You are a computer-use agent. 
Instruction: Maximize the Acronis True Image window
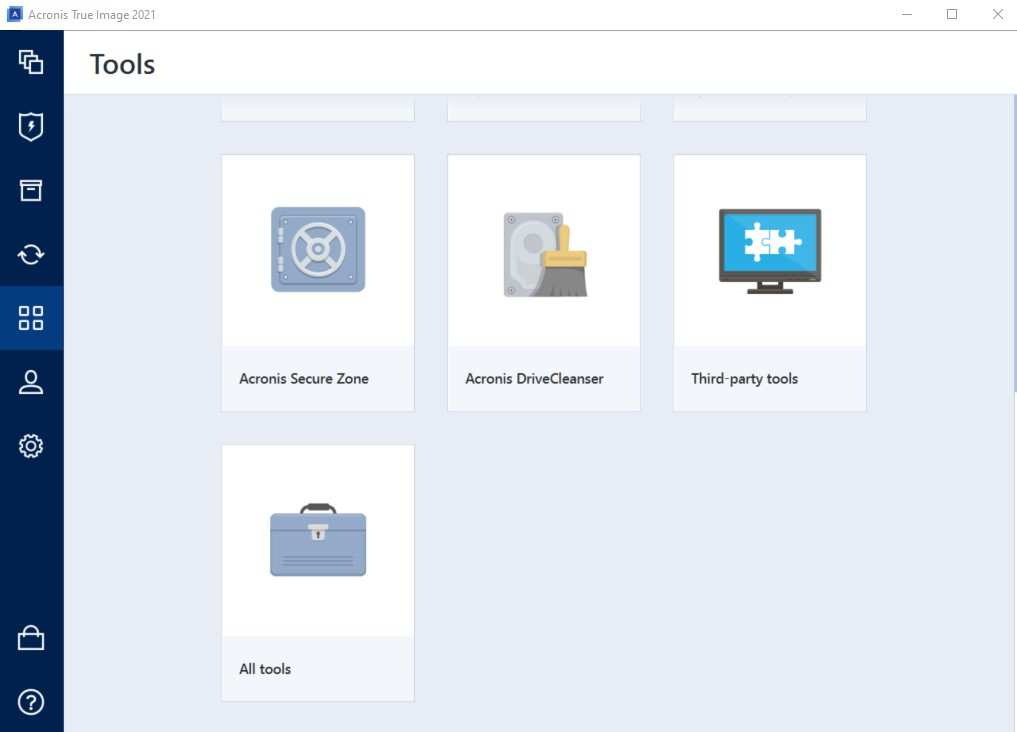pos(951,14)
